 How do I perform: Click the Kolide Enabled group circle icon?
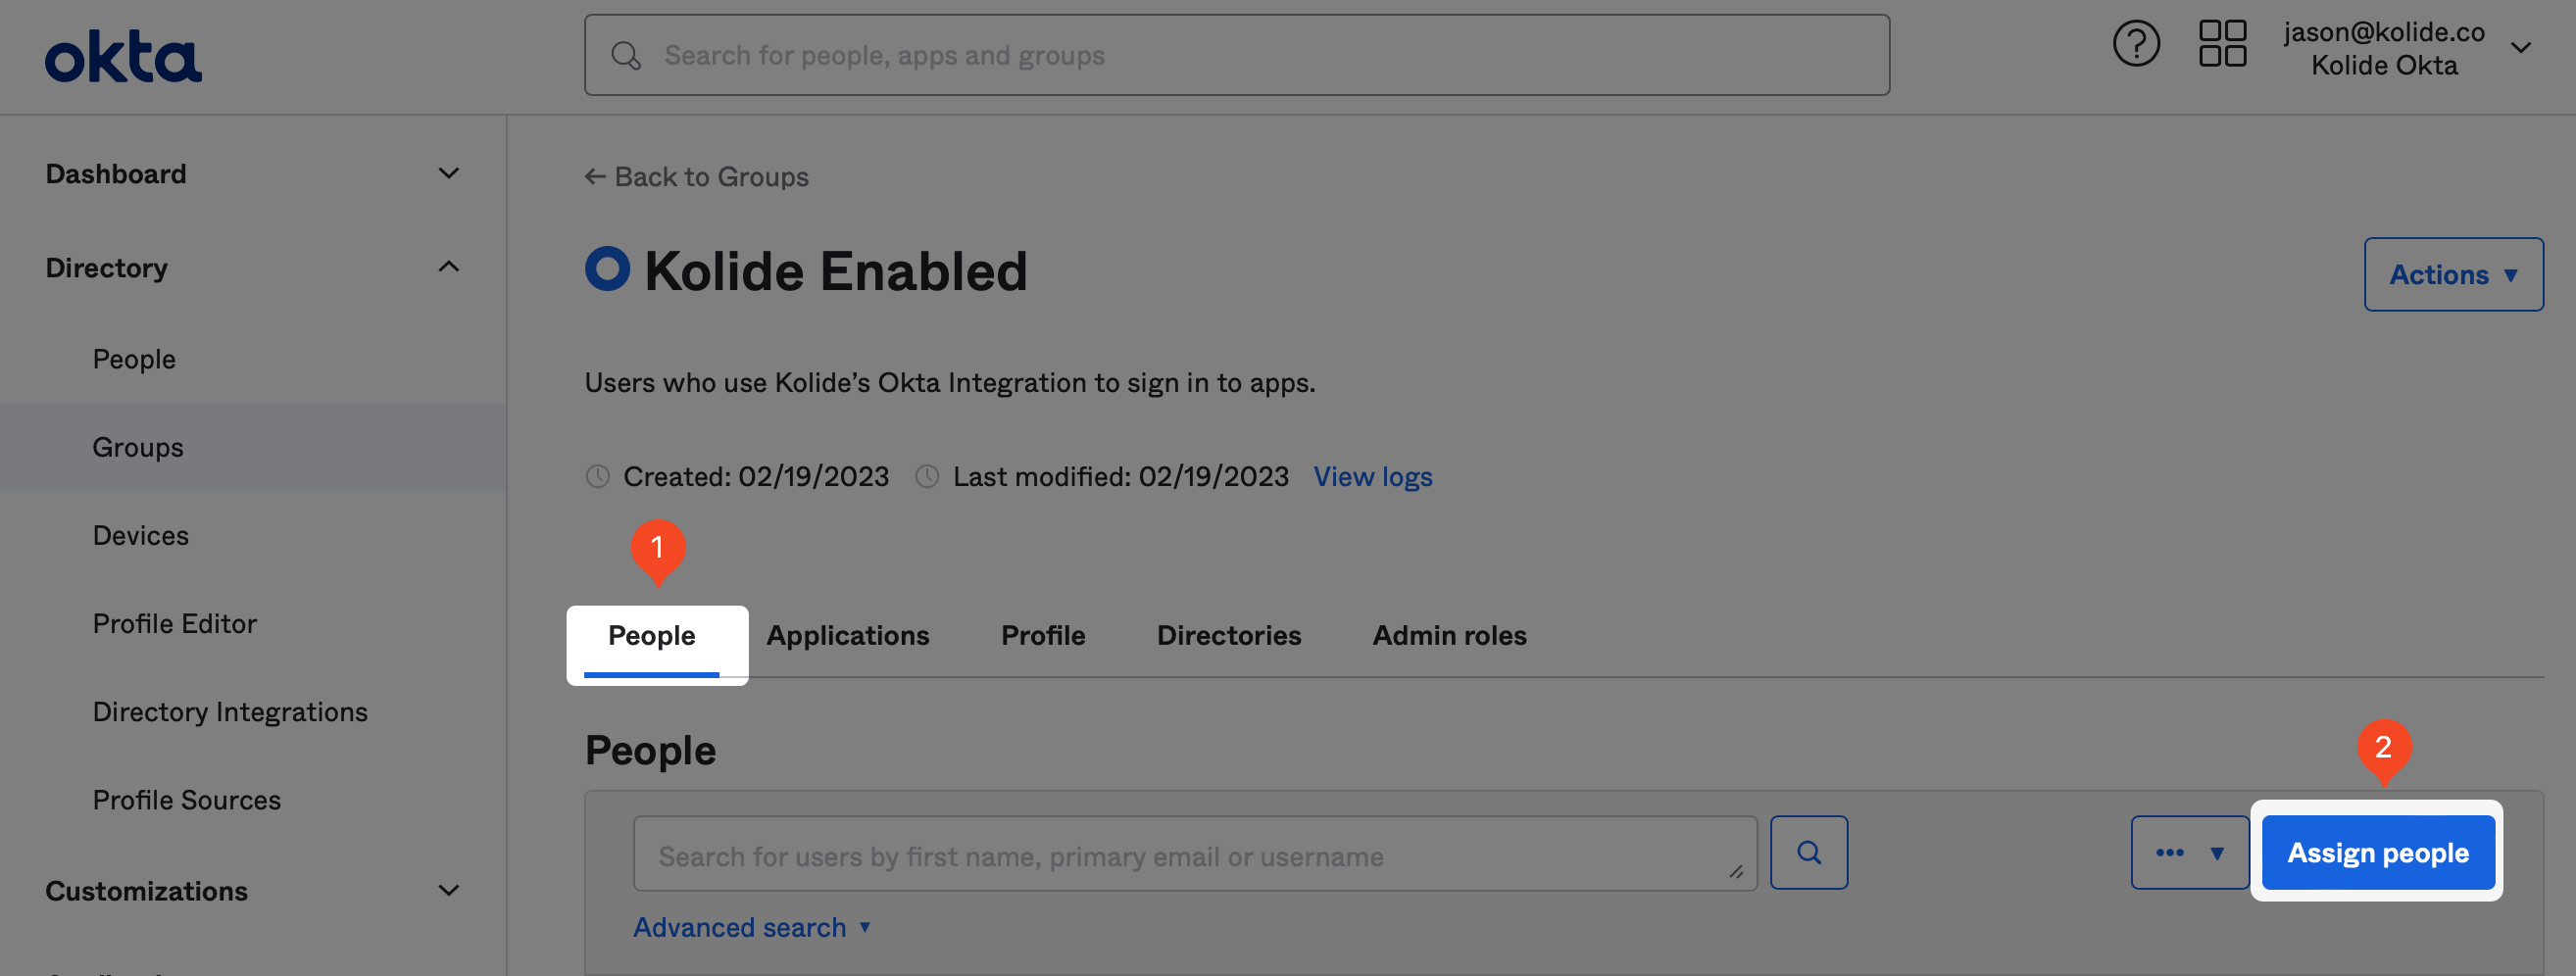[607, 269]
